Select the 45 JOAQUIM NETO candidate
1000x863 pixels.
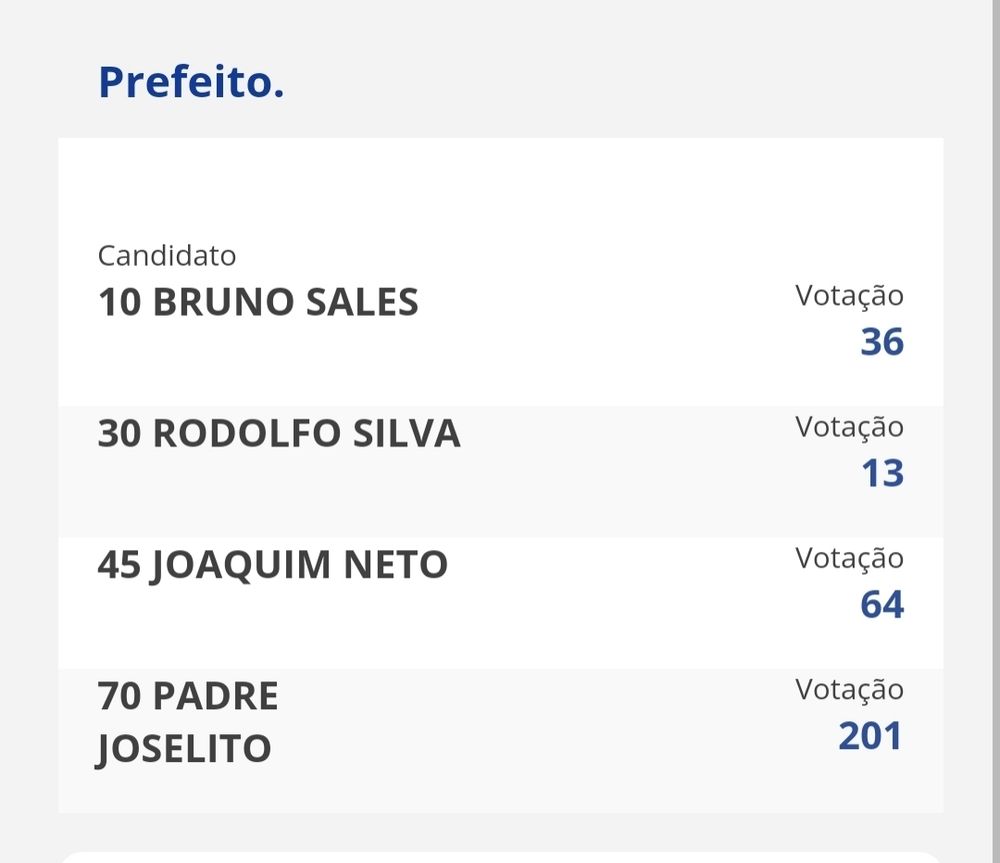[273, 566]
